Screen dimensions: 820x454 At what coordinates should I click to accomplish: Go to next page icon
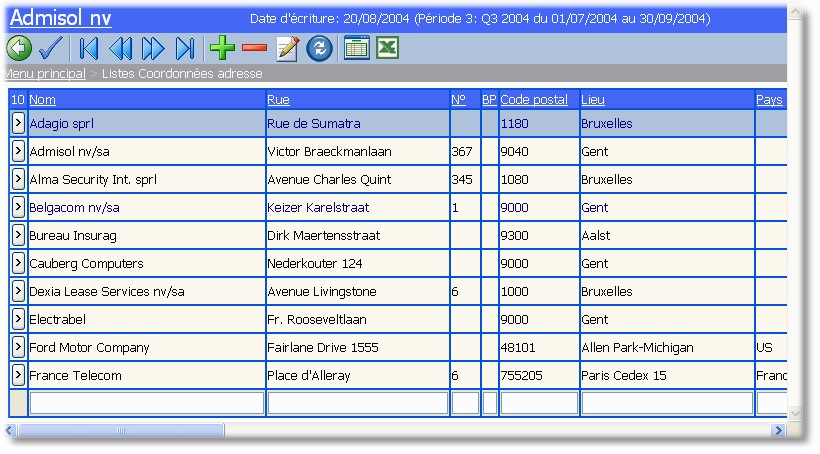coord(153,48)
